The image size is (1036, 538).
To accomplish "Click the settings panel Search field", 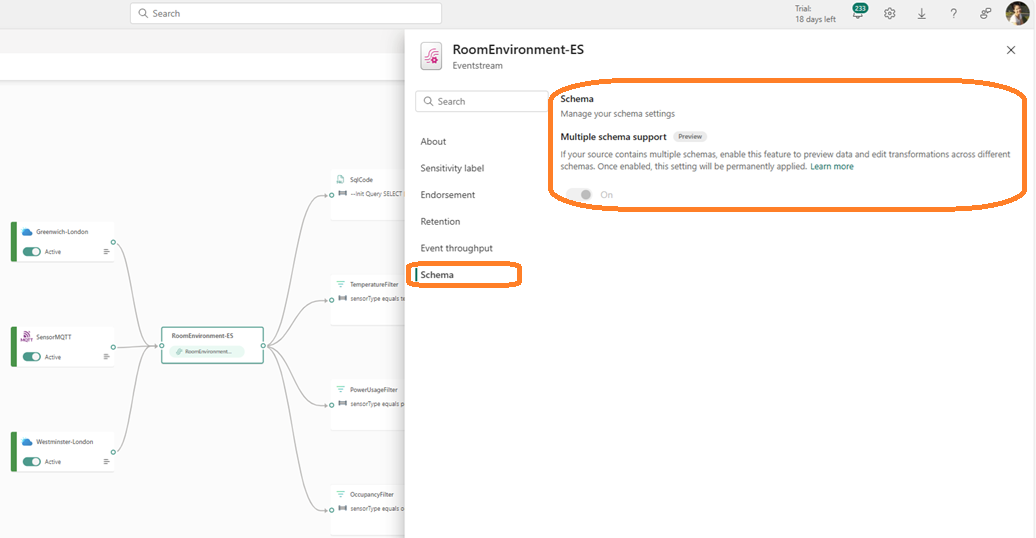I will 482,101.
